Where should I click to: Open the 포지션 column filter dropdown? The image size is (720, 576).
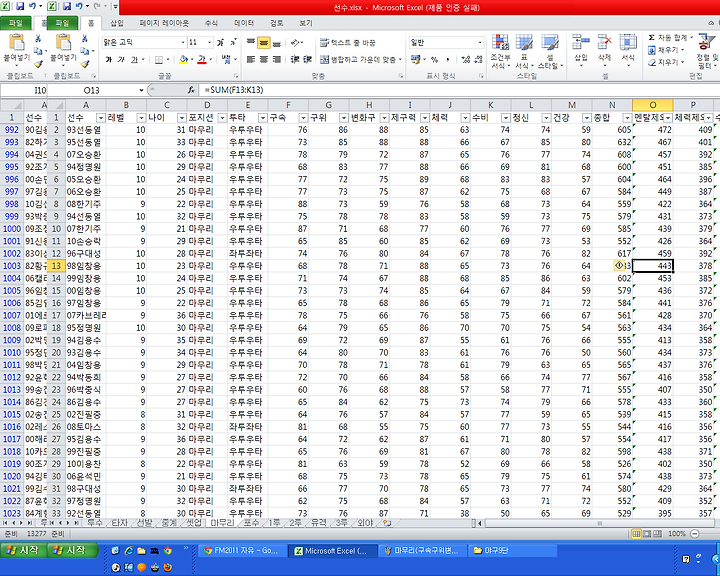pyautogui.click(x=222, y=118)
